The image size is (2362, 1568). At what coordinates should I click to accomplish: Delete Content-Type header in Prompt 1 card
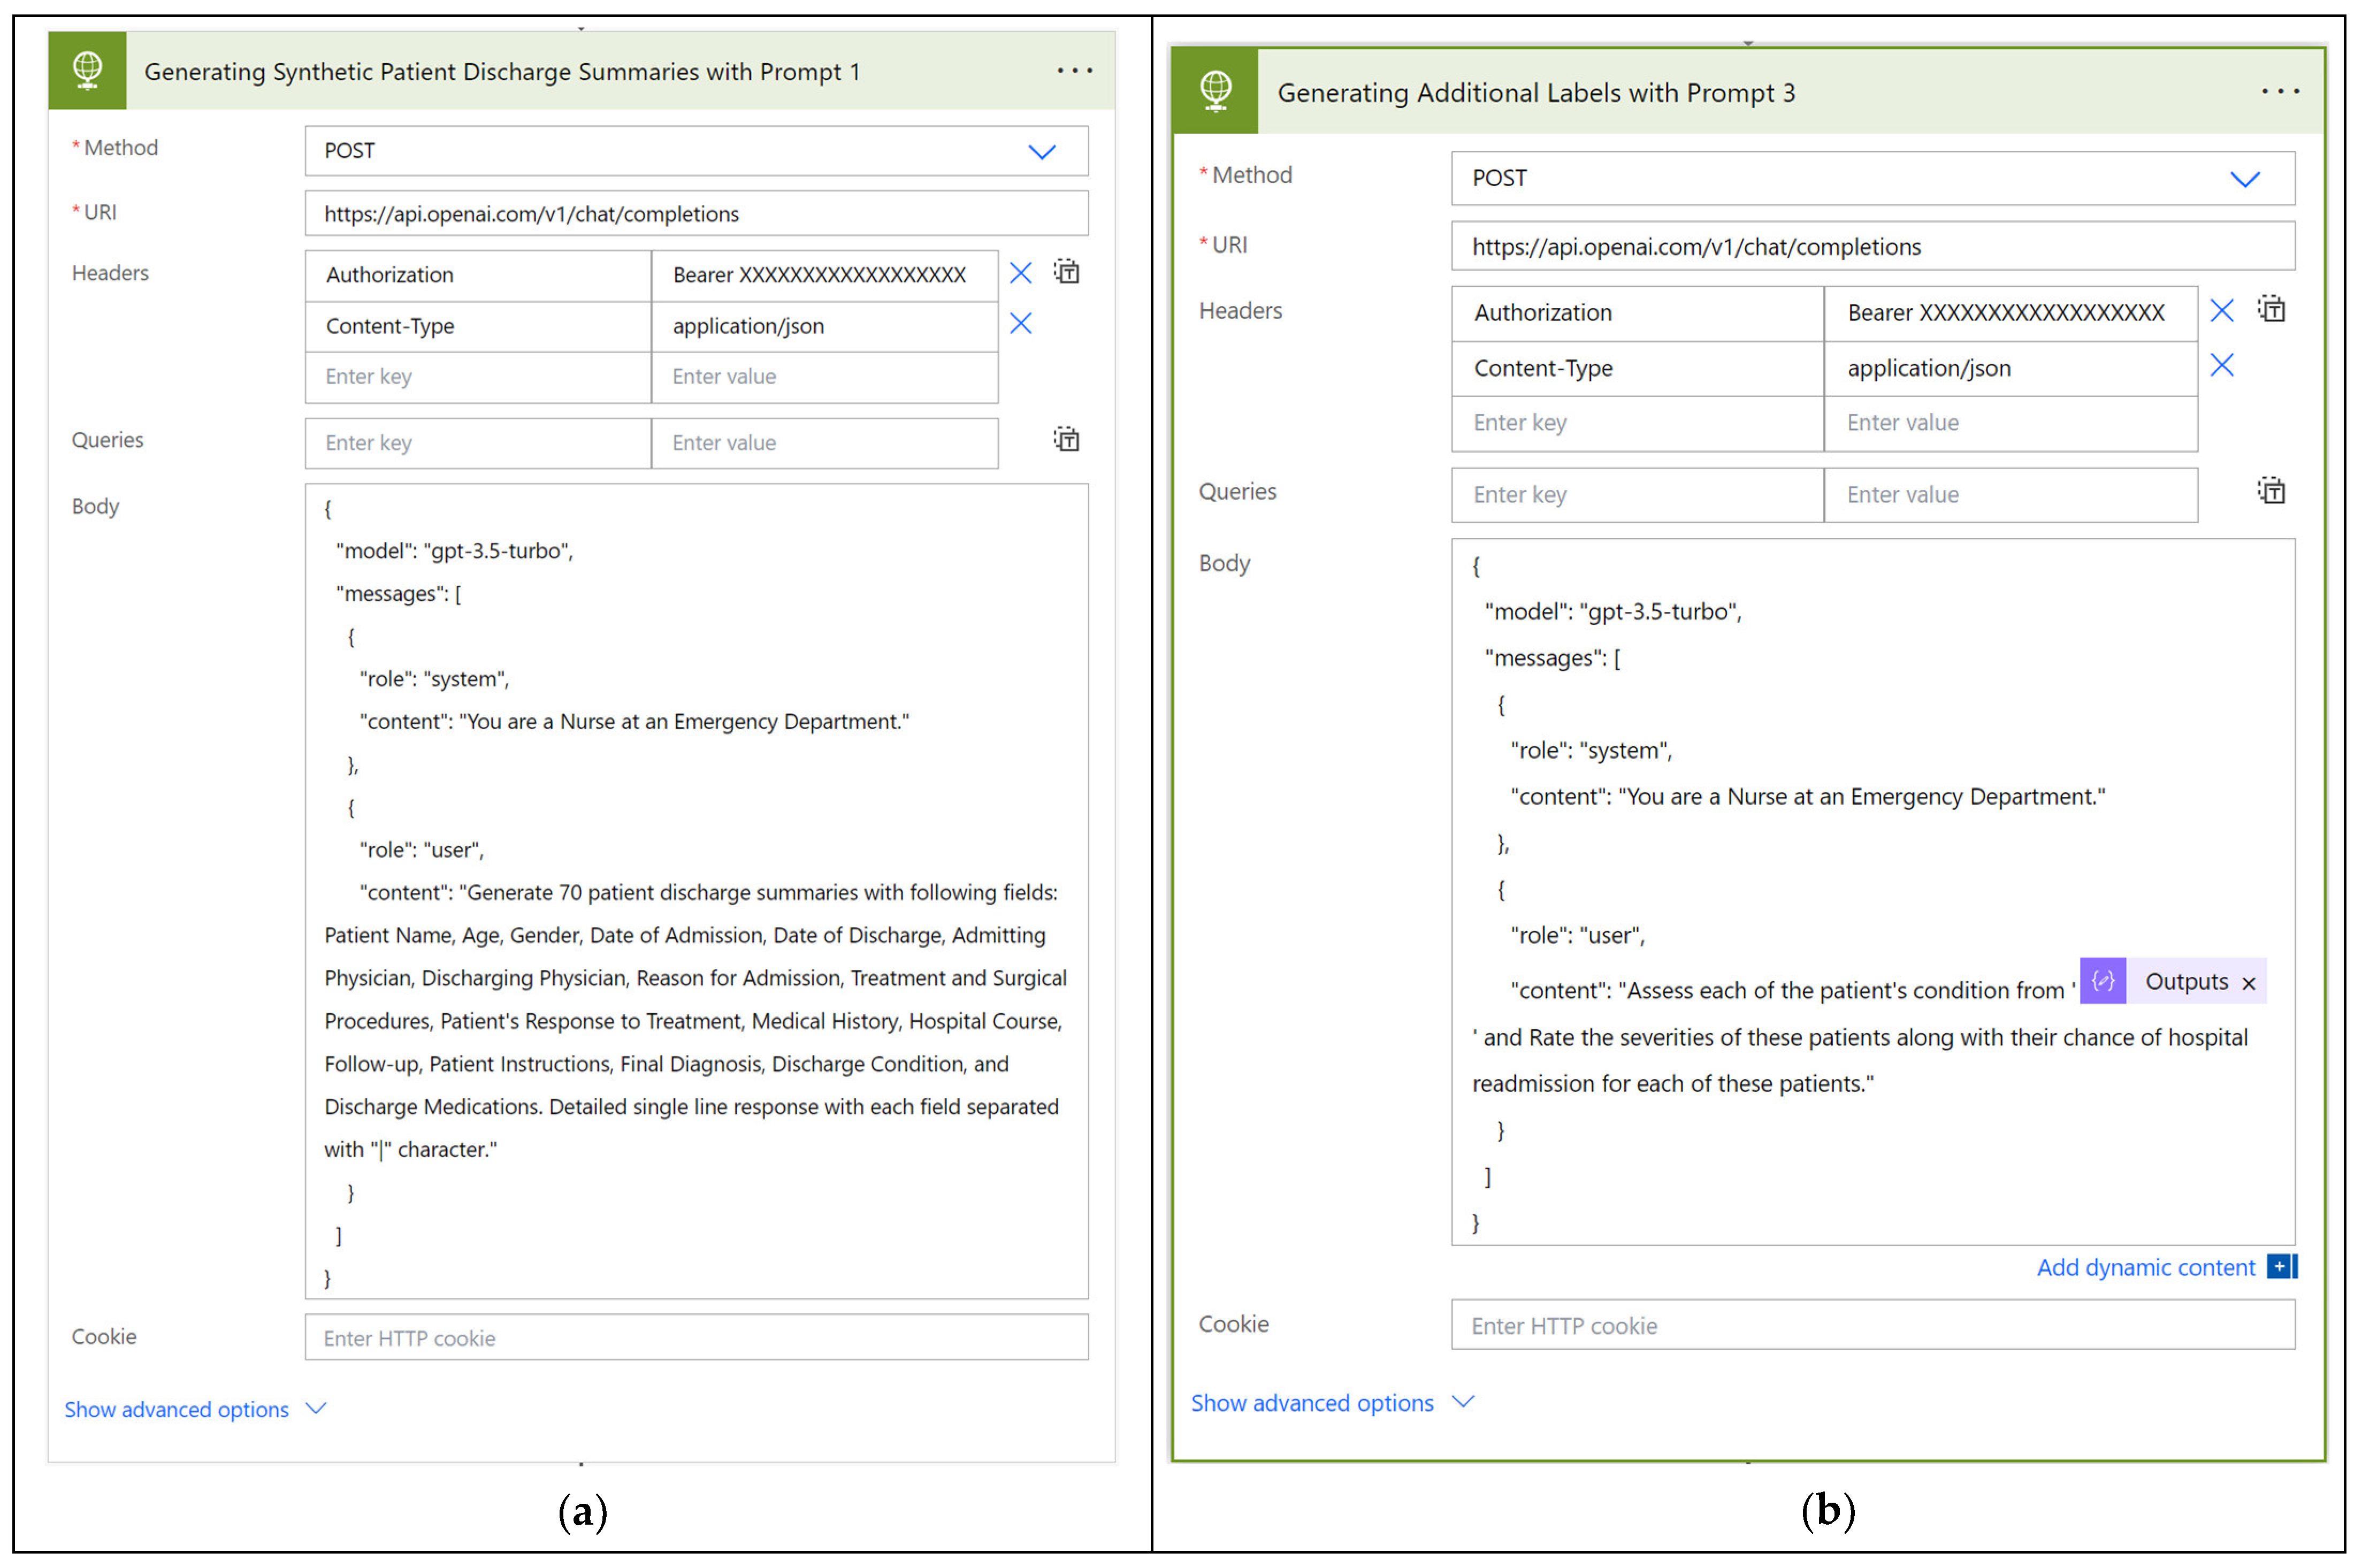coord(1020,324)
